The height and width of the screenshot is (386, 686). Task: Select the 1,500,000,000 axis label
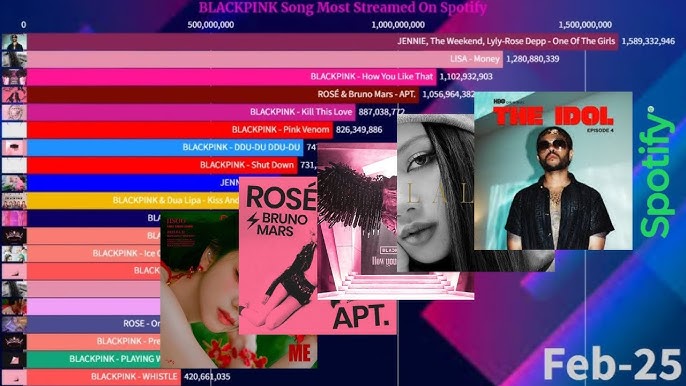[585, 25]
